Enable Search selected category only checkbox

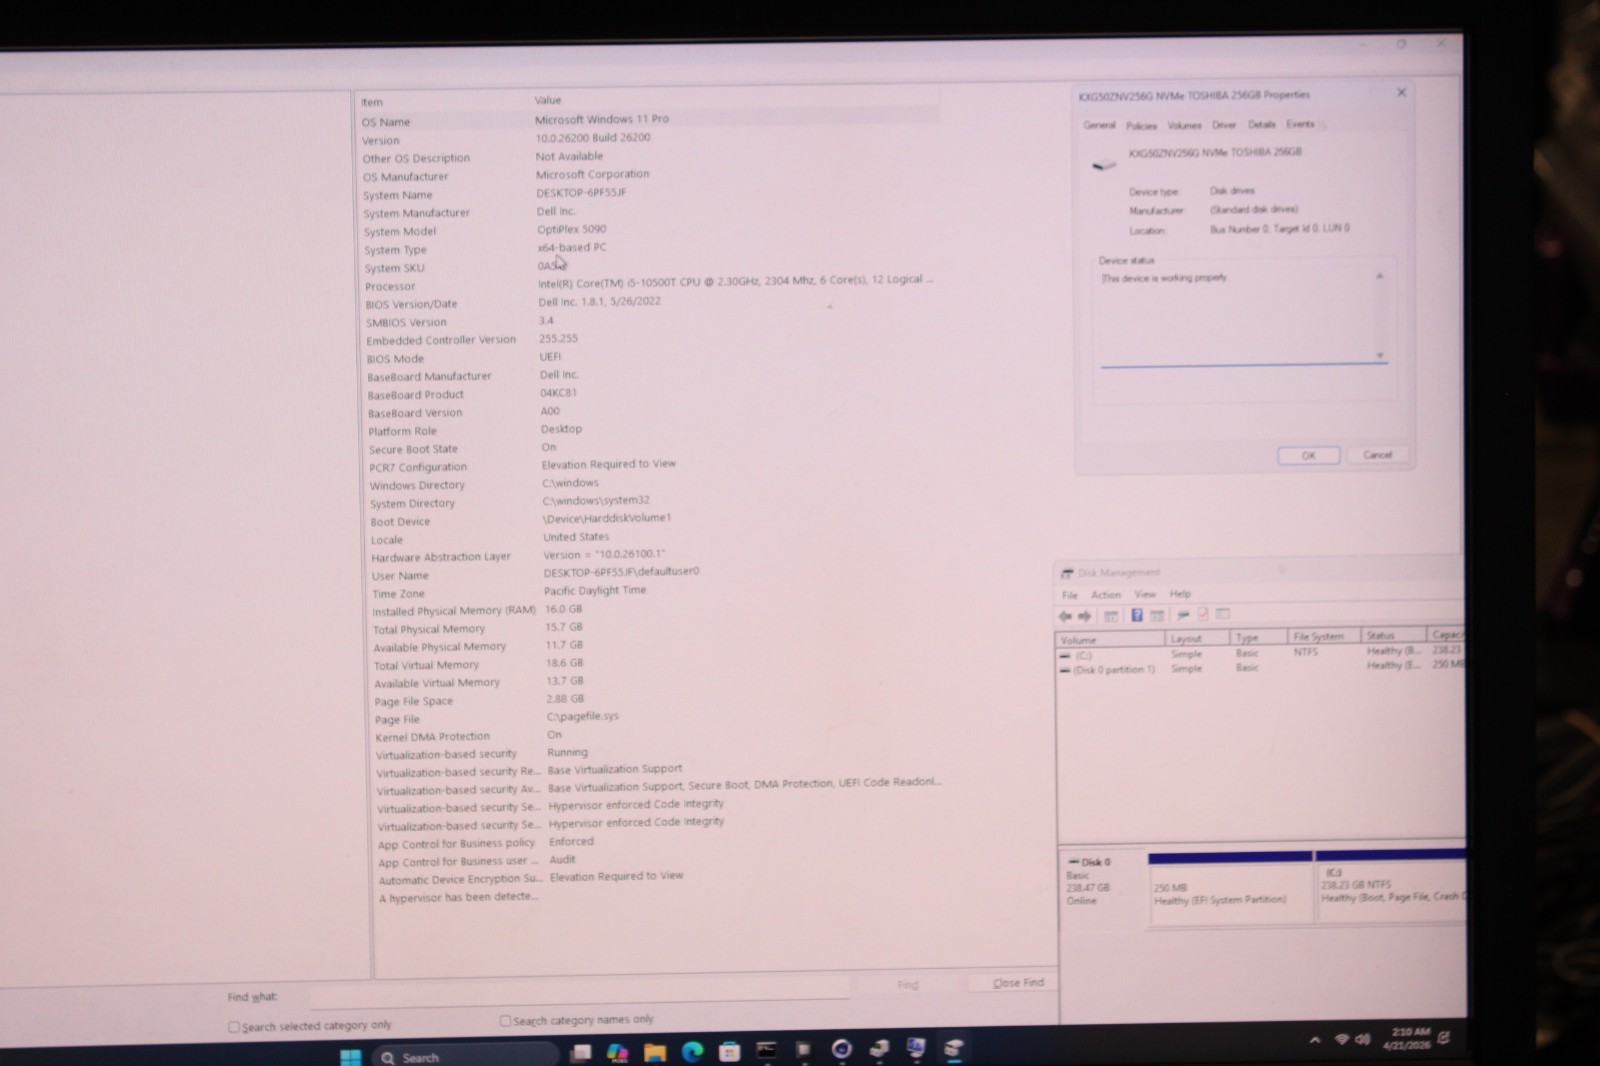(233, 1027)
